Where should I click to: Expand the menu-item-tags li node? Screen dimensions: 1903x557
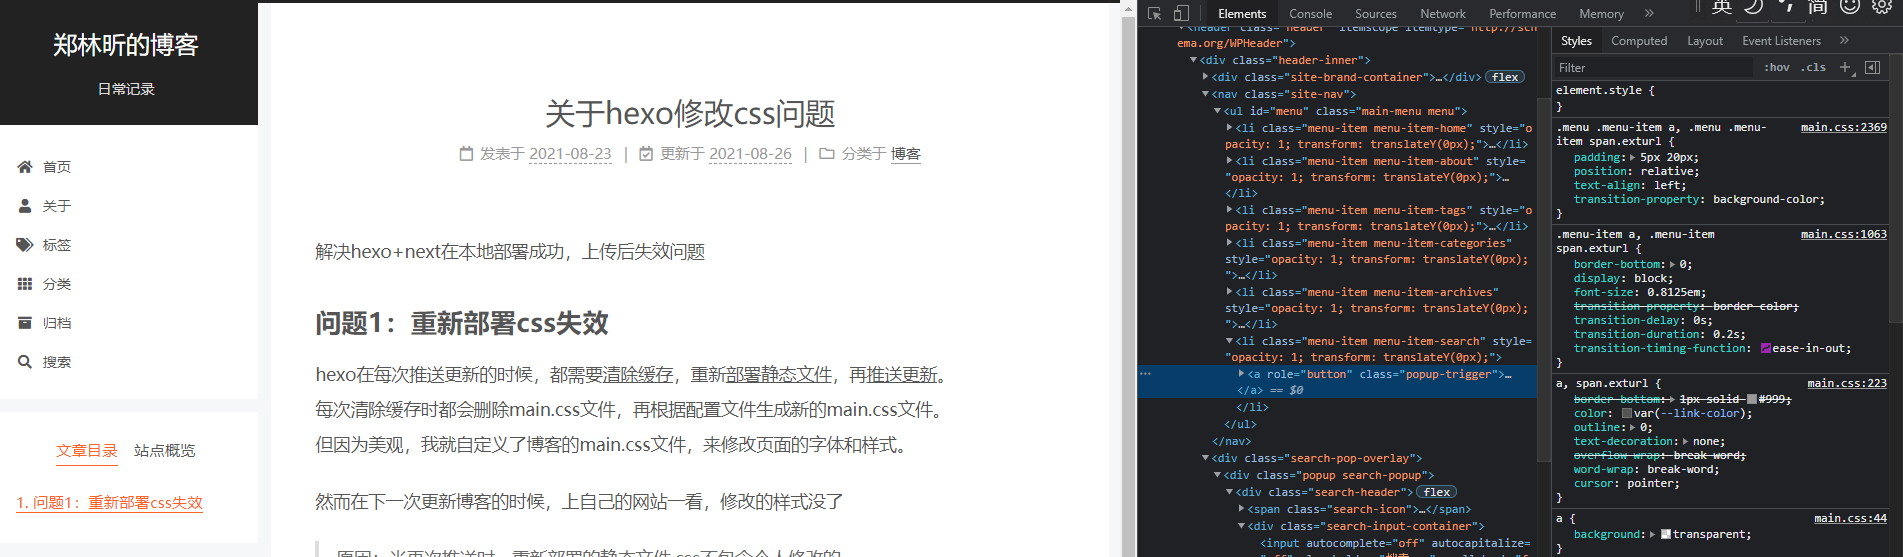(x=1230, y=210)
